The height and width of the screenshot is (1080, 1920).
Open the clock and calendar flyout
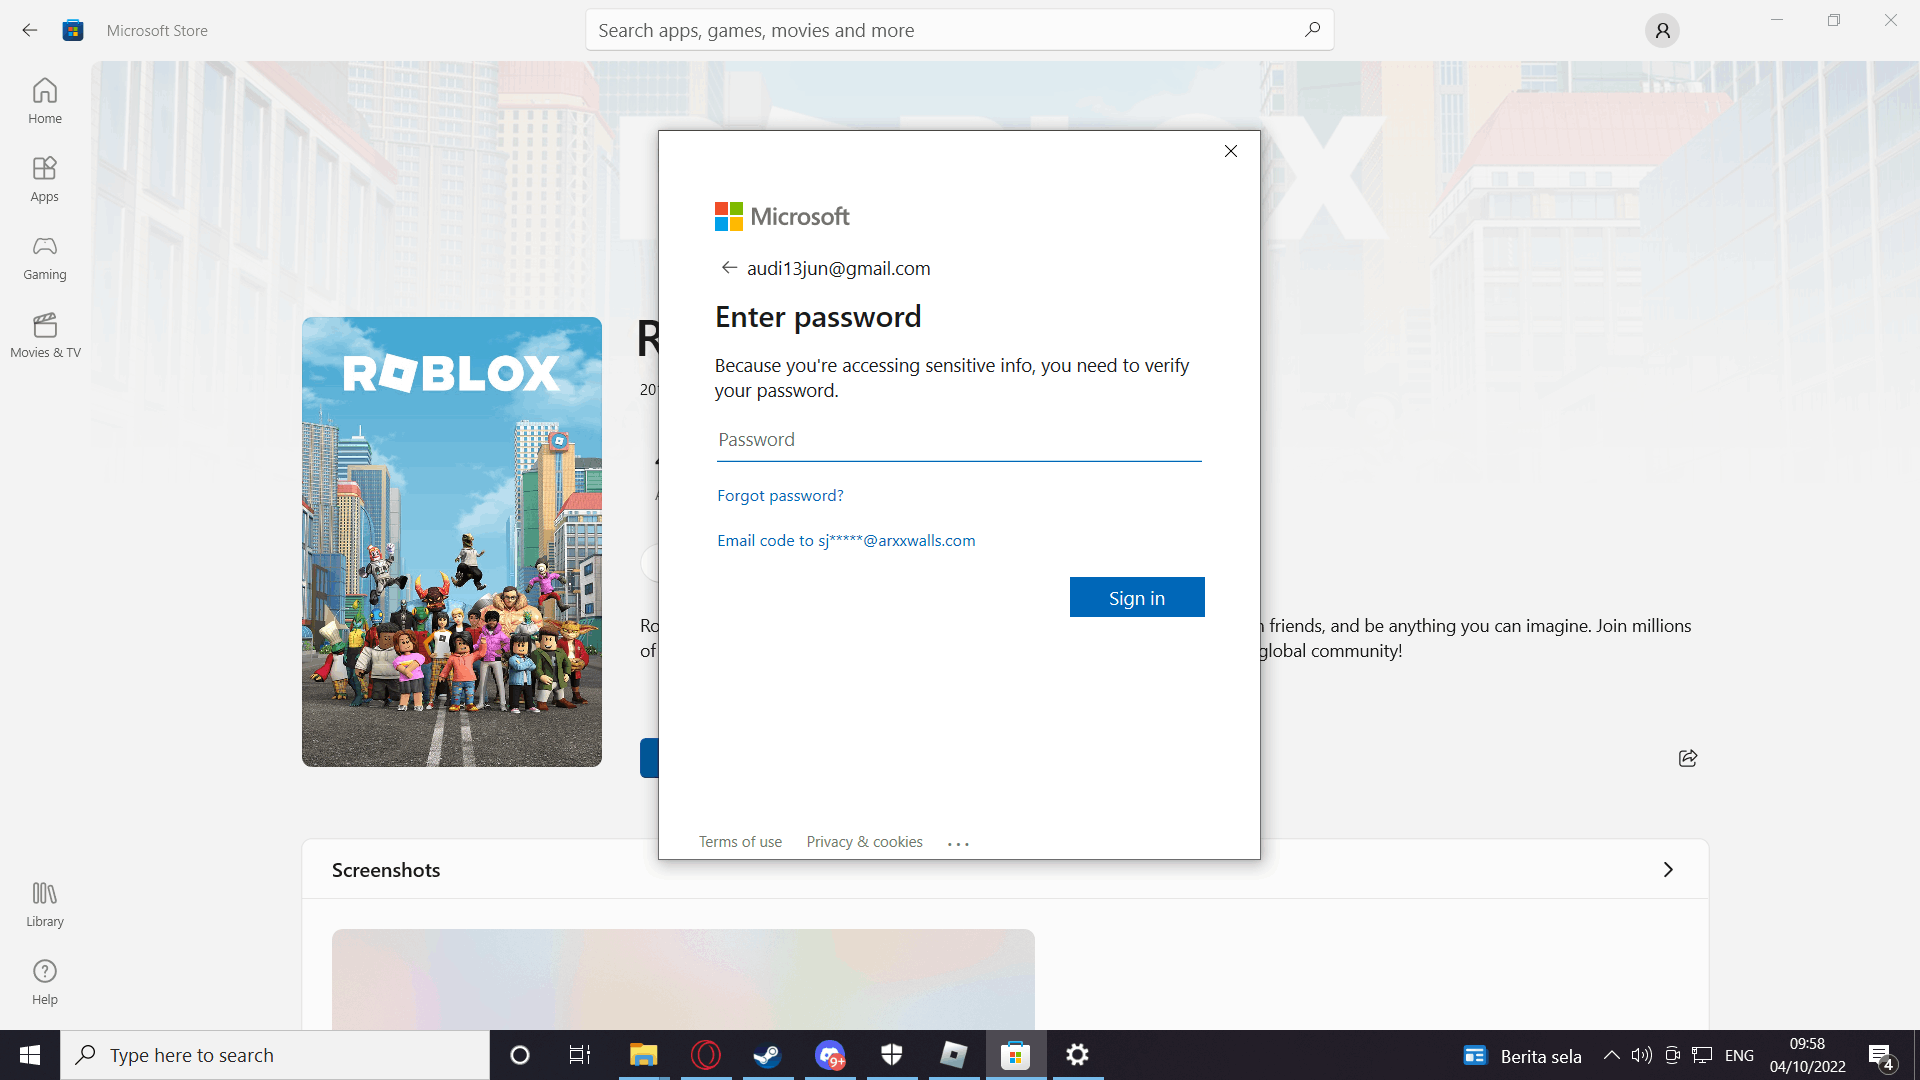[x=1808, y=1055]
